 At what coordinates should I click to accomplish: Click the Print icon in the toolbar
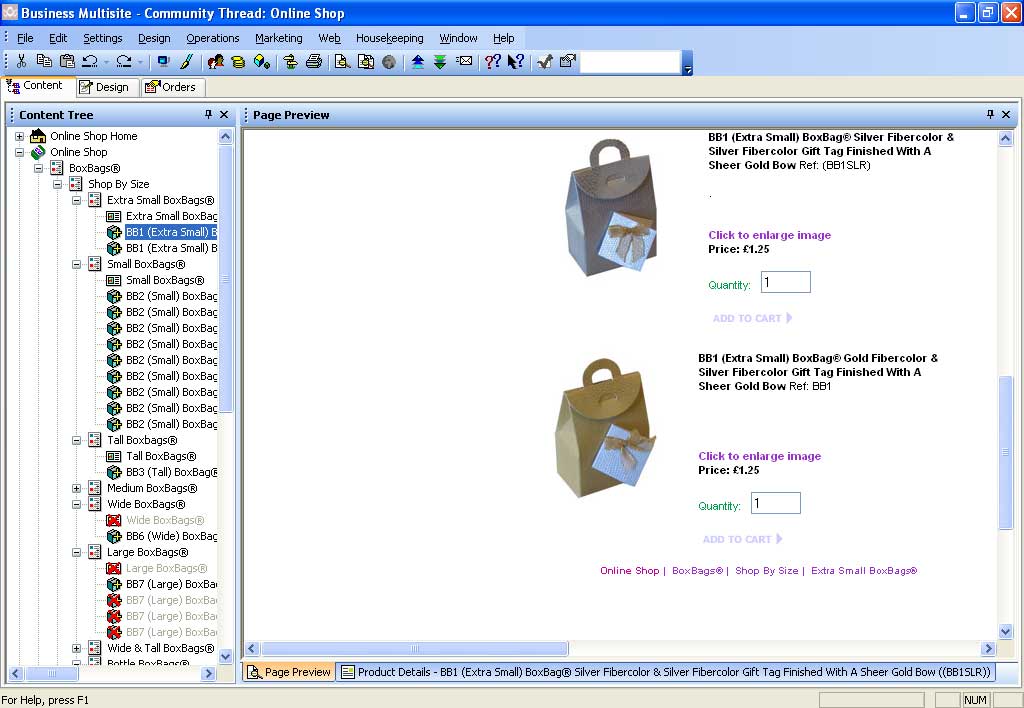313,62
